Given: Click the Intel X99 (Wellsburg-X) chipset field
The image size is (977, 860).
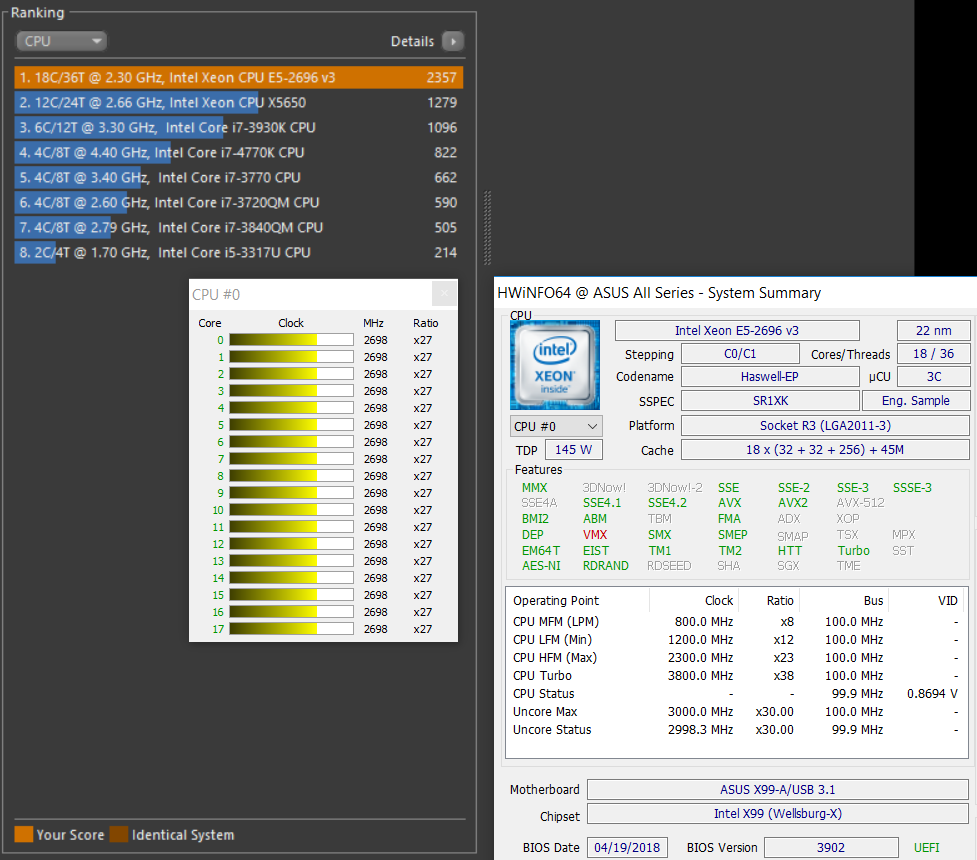Looking at the screenshot, I should (778, 814).
